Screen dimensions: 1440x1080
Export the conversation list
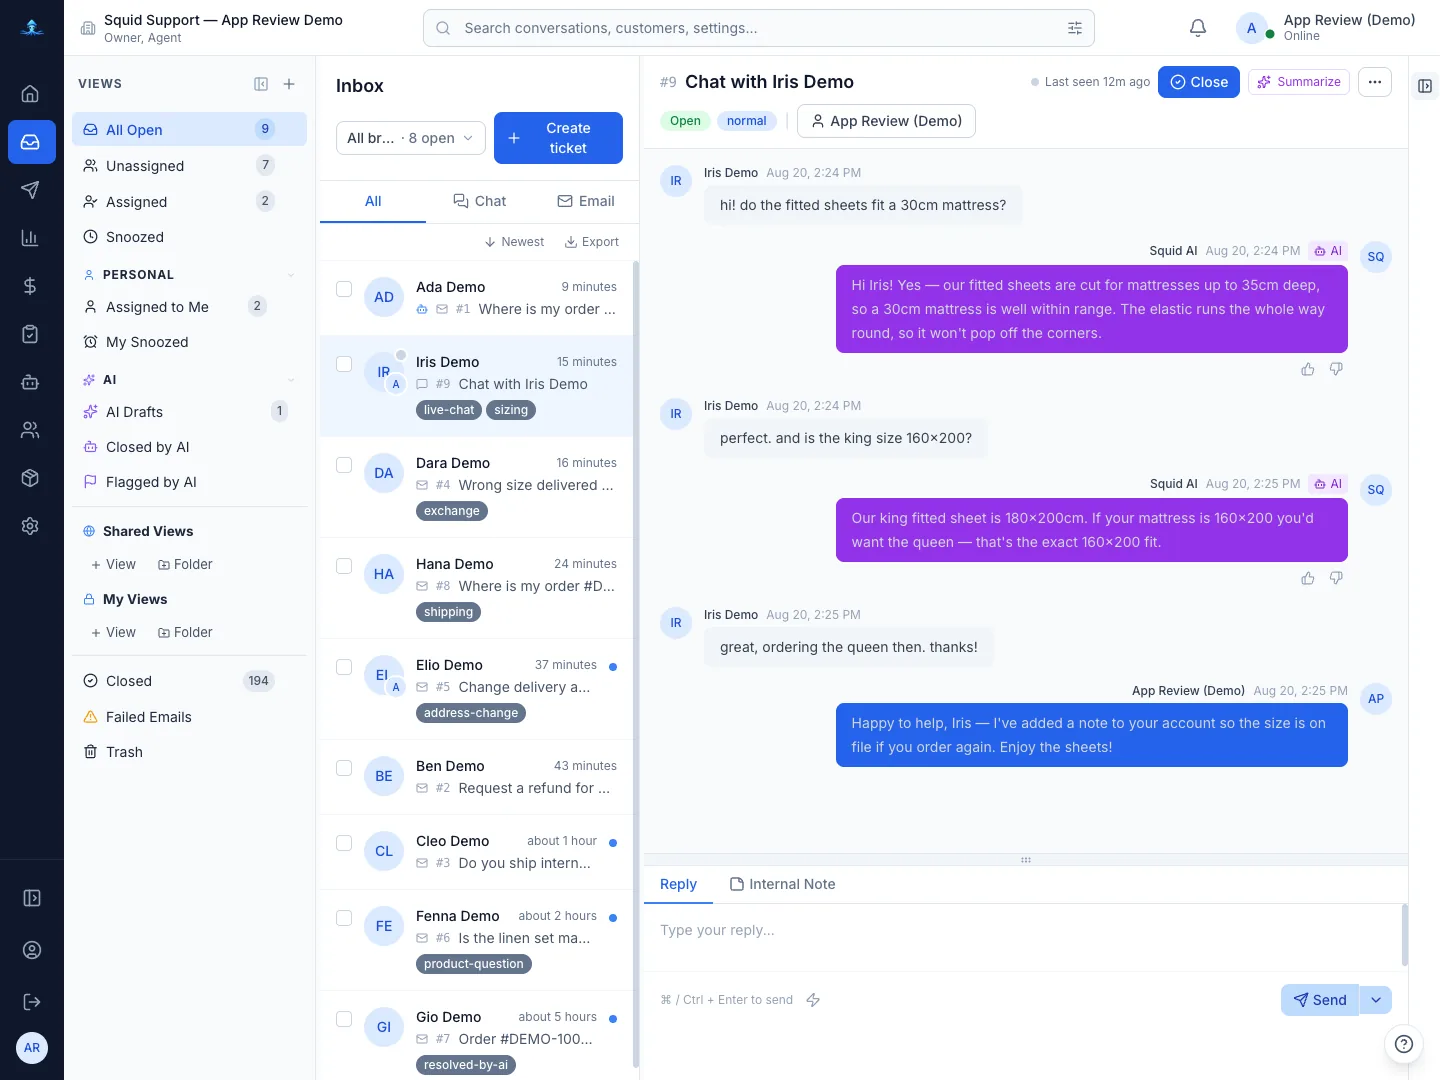pos(592,242)
